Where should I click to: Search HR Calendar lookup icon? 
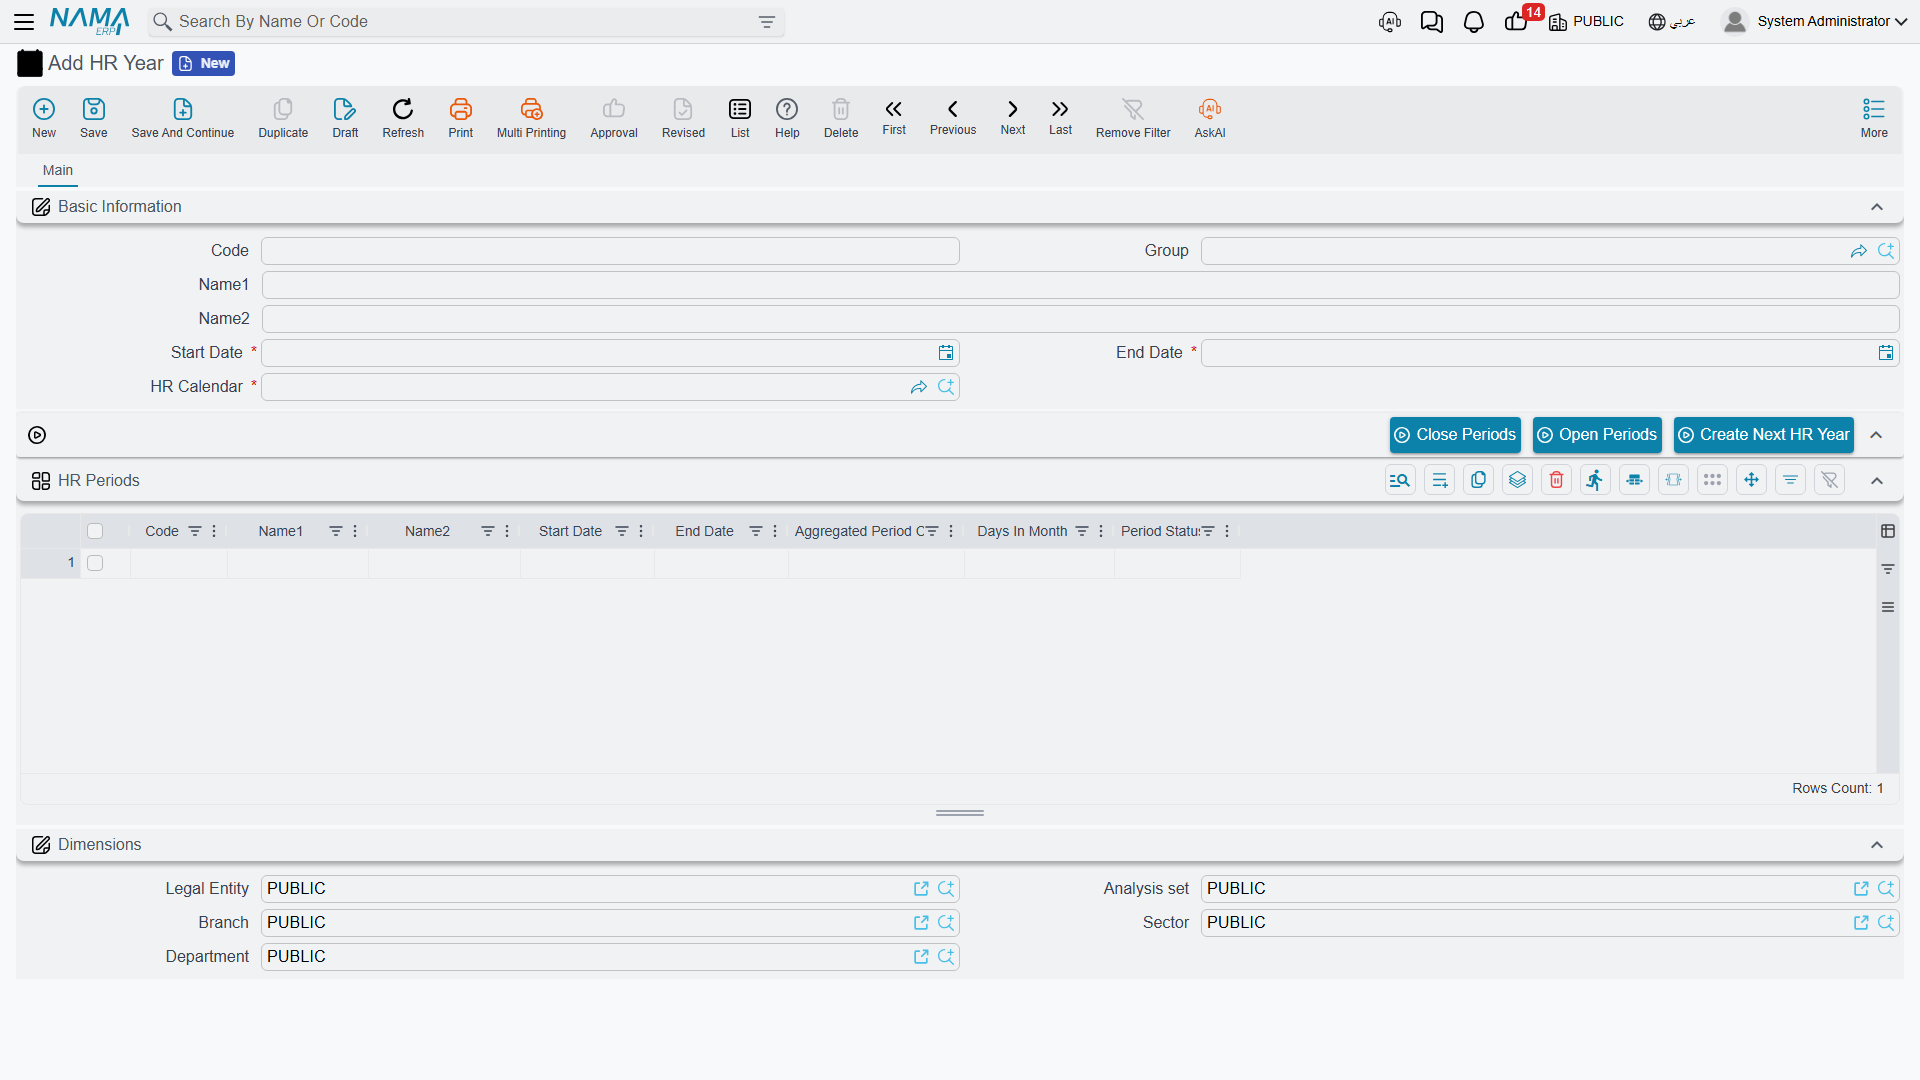946,387
